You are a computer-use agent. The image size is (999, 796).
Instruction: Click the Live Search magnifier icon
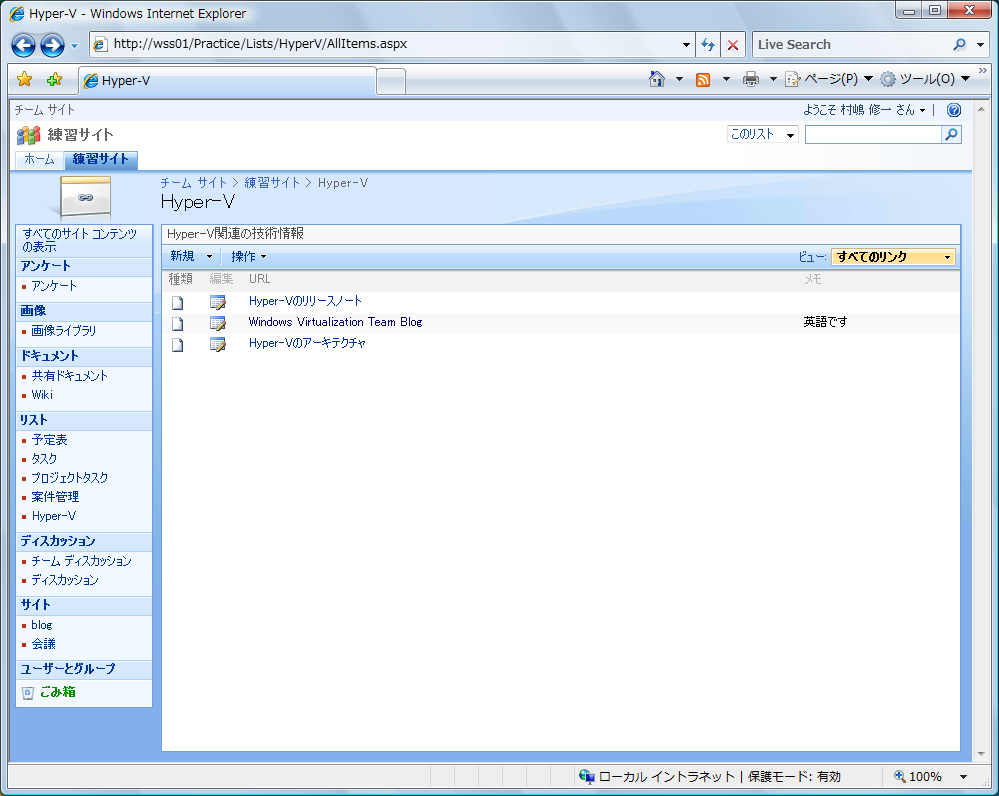point(959,45)
